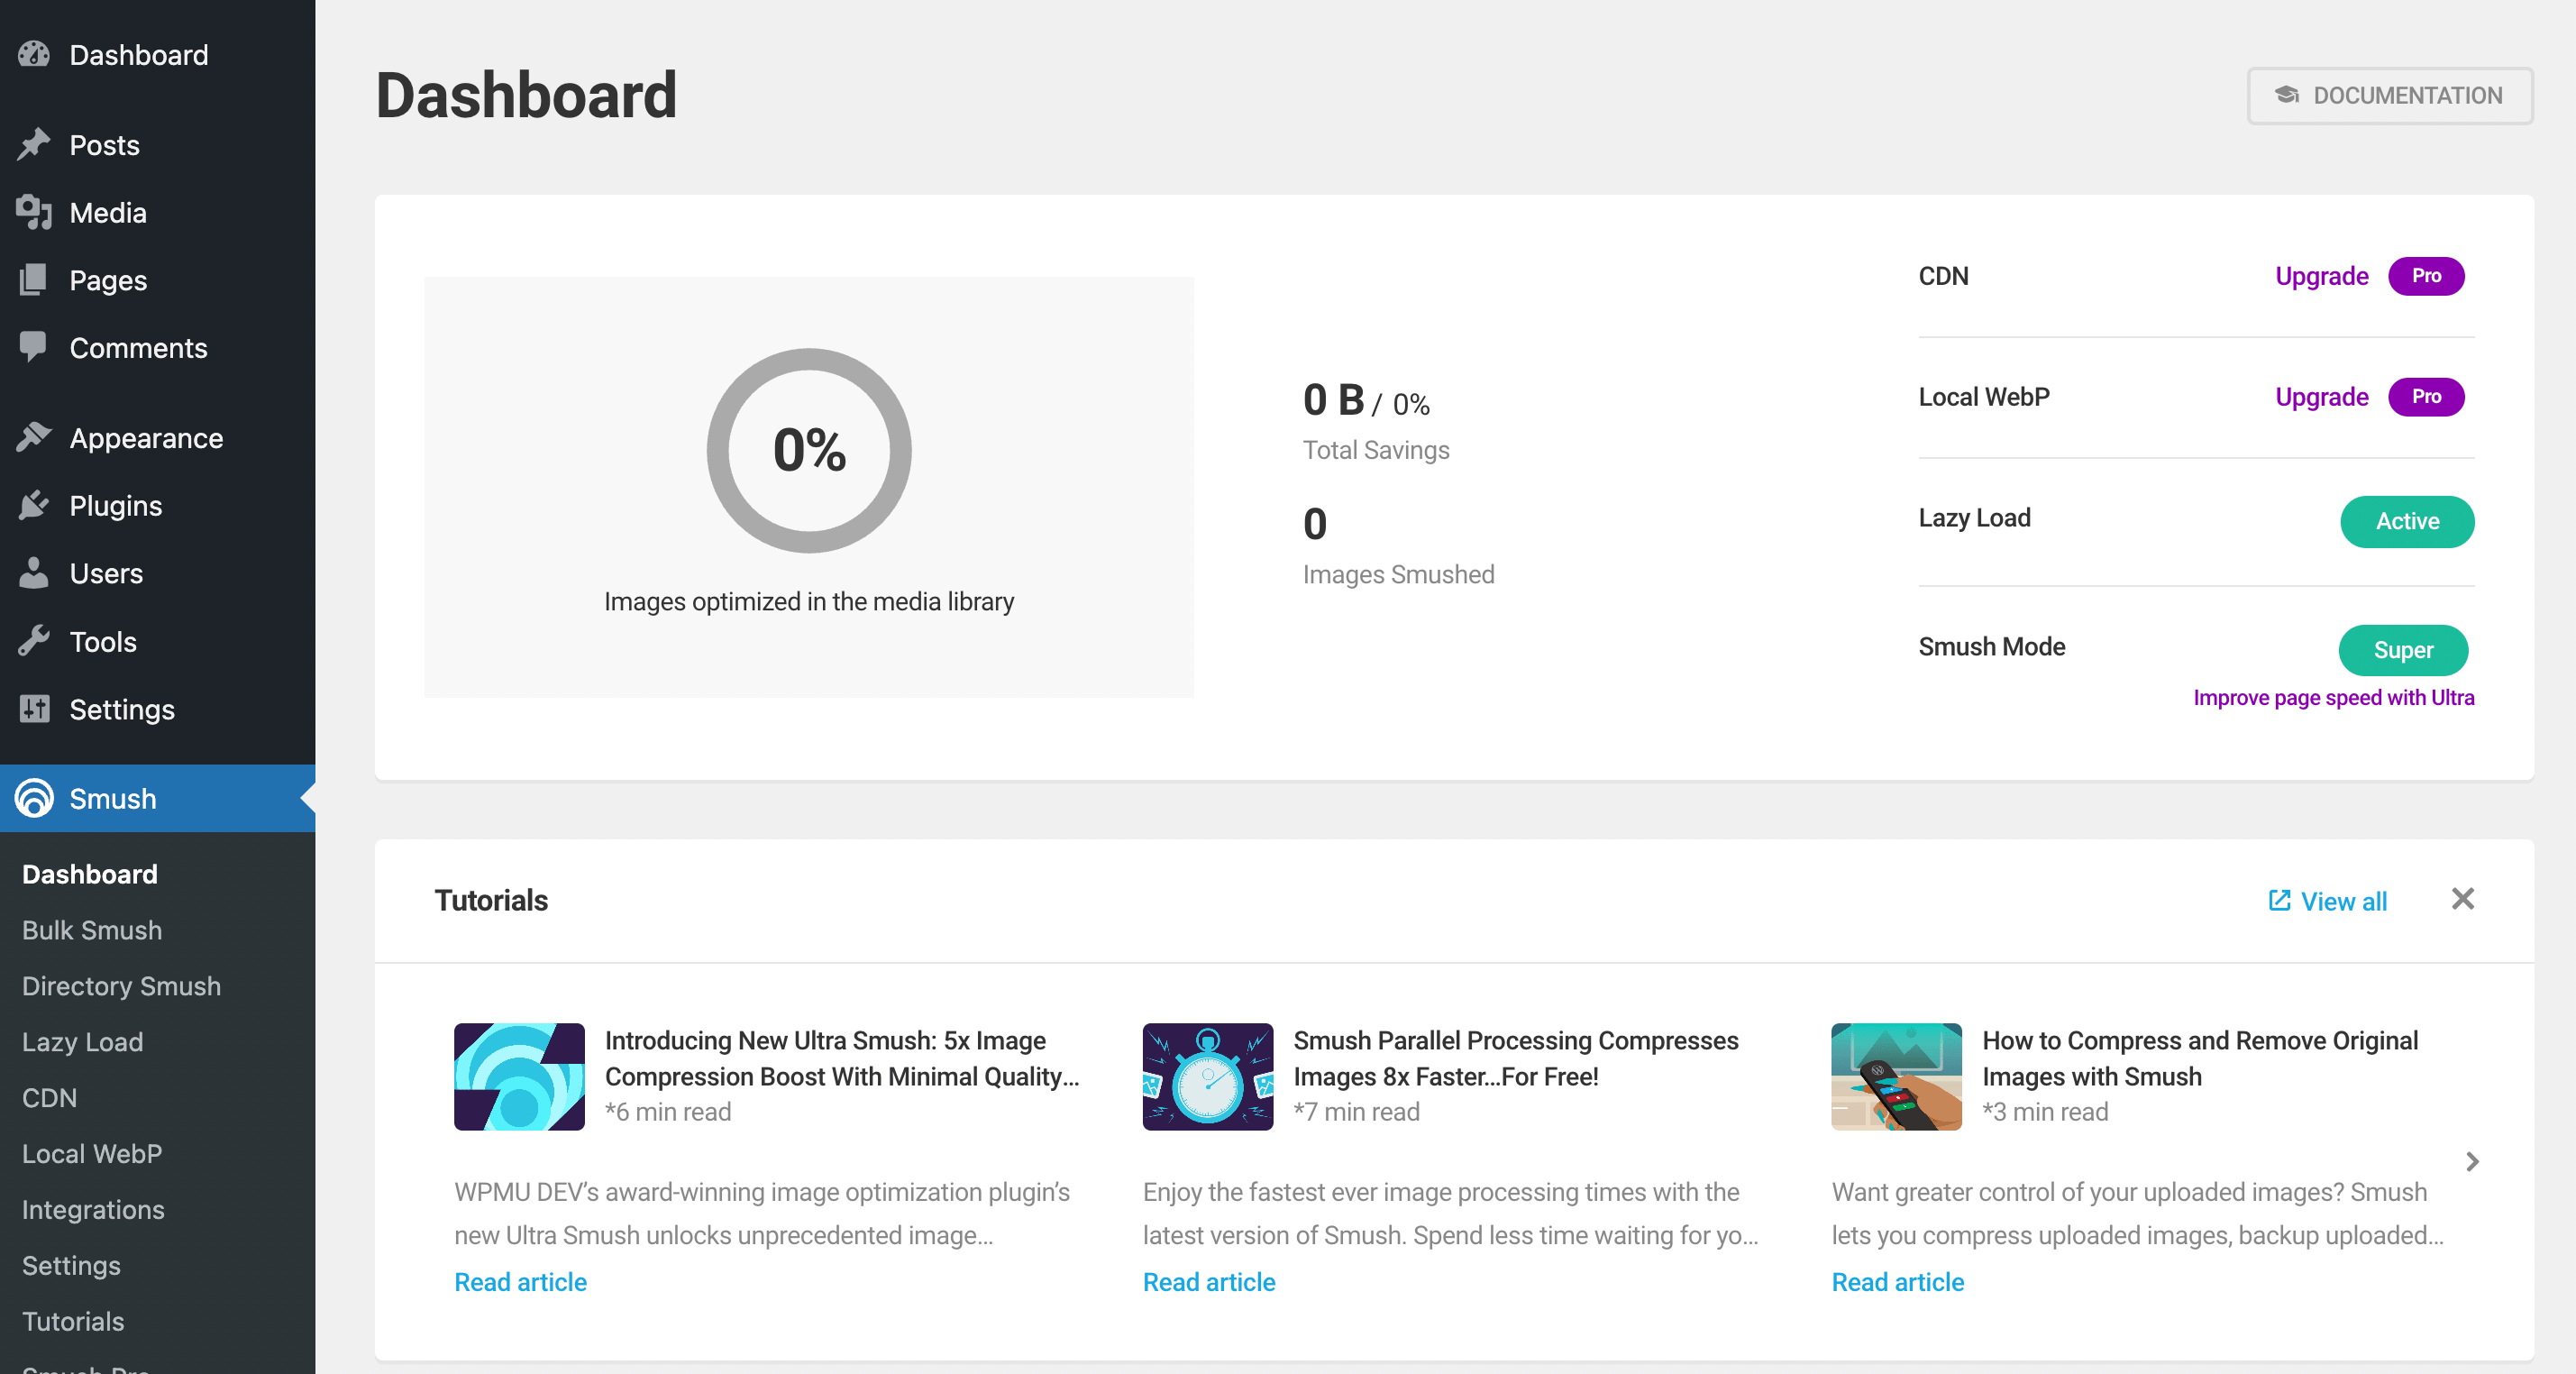Click the Tools wrench icon
2576x1374 pixels.
(34, 641)
